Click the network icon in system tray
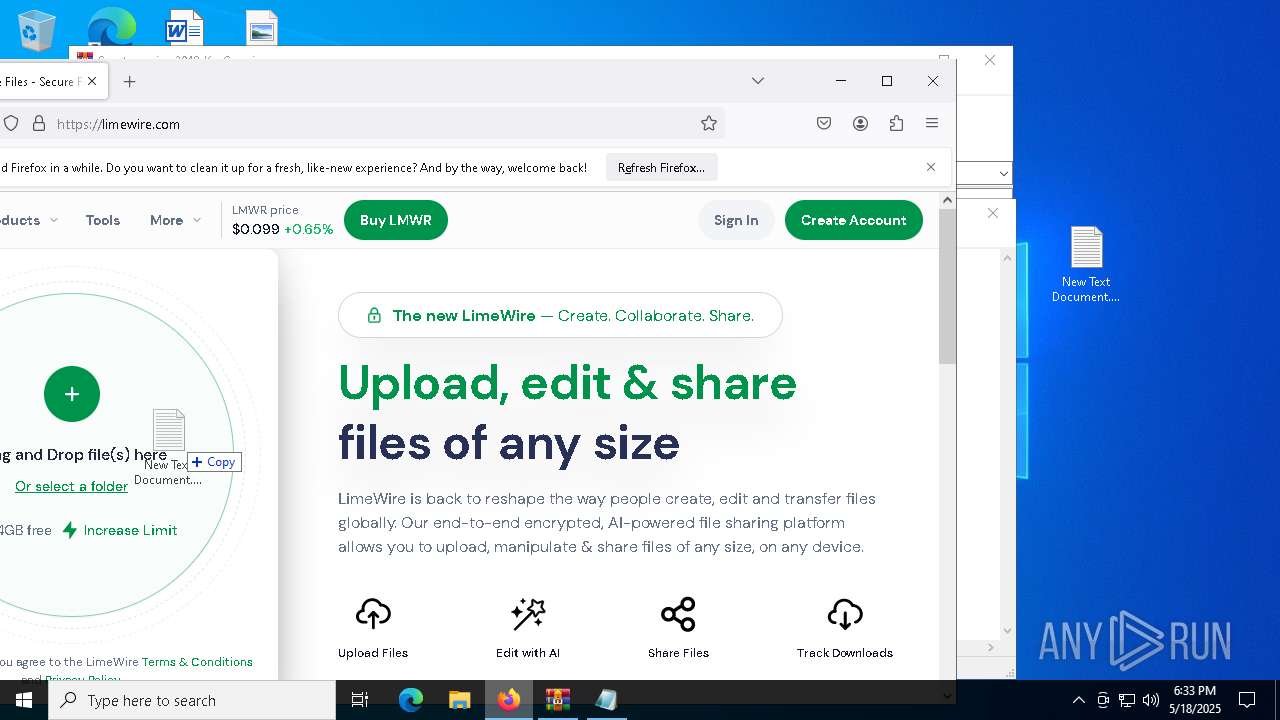 pyautogui.click(x=1127, y=700)
